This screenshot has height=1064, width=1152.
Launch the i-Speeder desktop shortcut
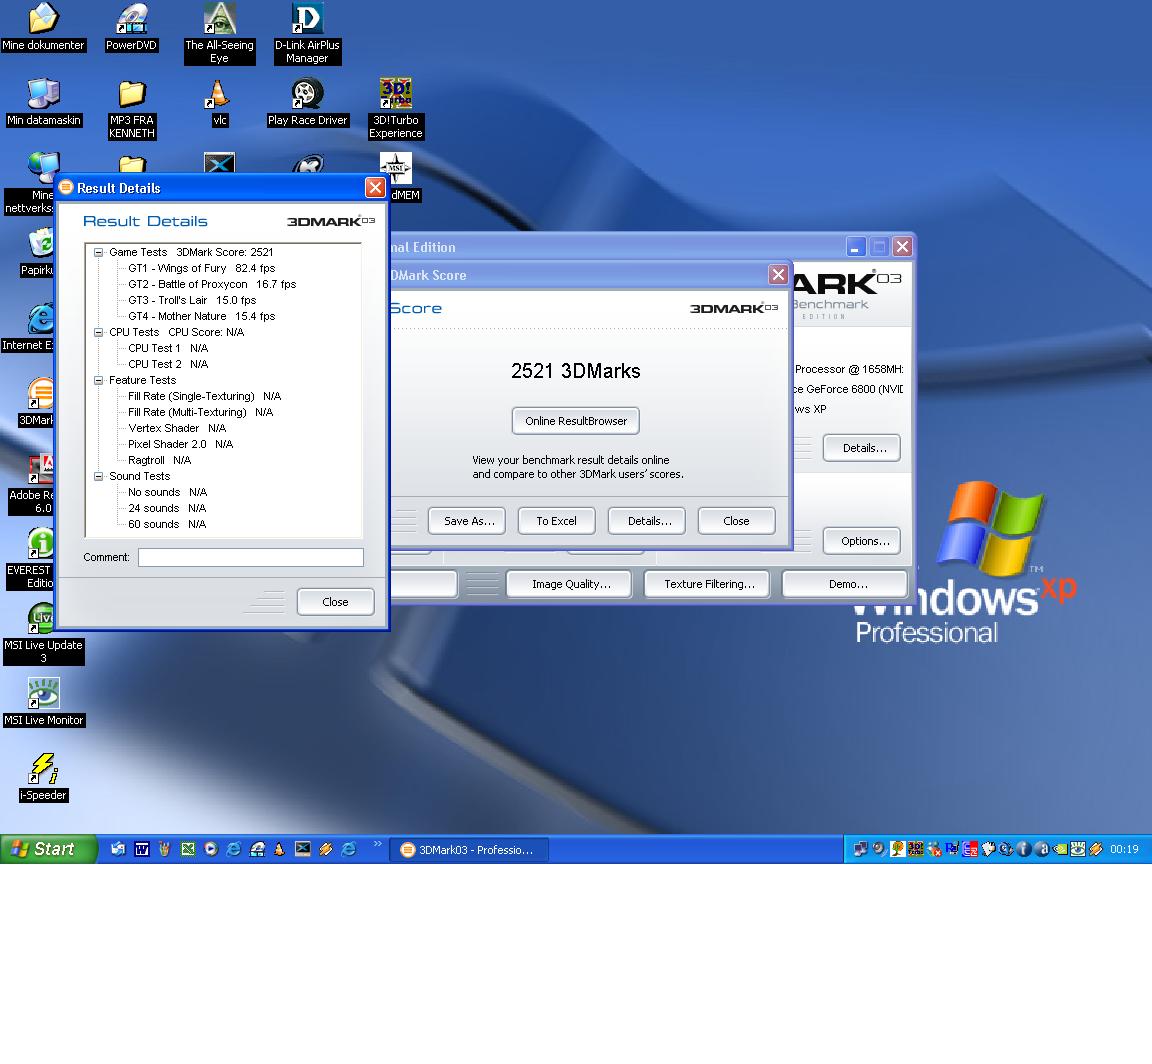click(43, 777)
